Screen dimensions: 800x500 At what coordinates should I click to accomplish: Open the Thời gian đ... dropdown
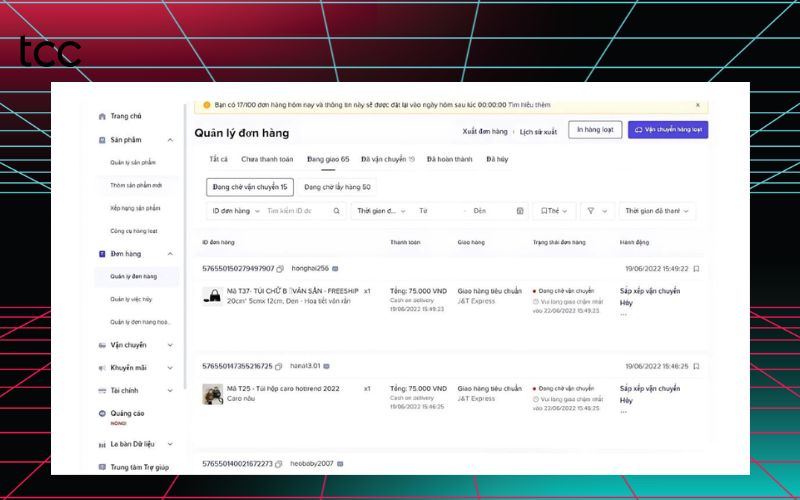(381, 211)
